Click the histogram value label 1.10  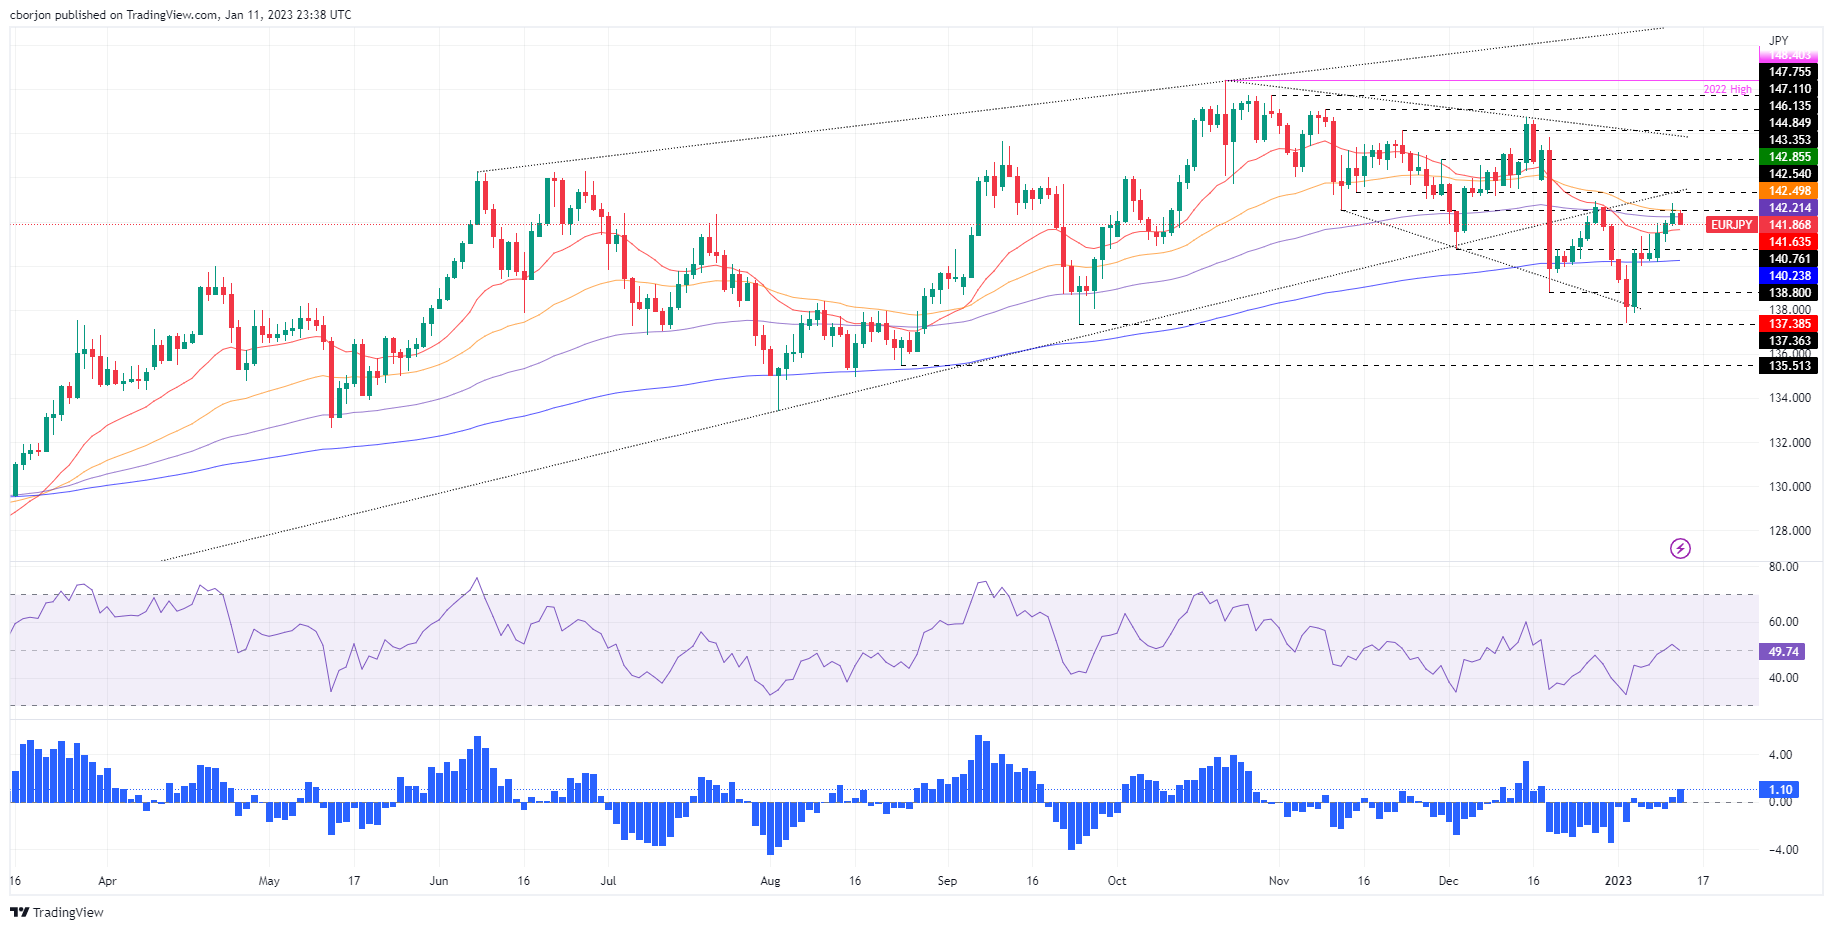[1781, 789]
